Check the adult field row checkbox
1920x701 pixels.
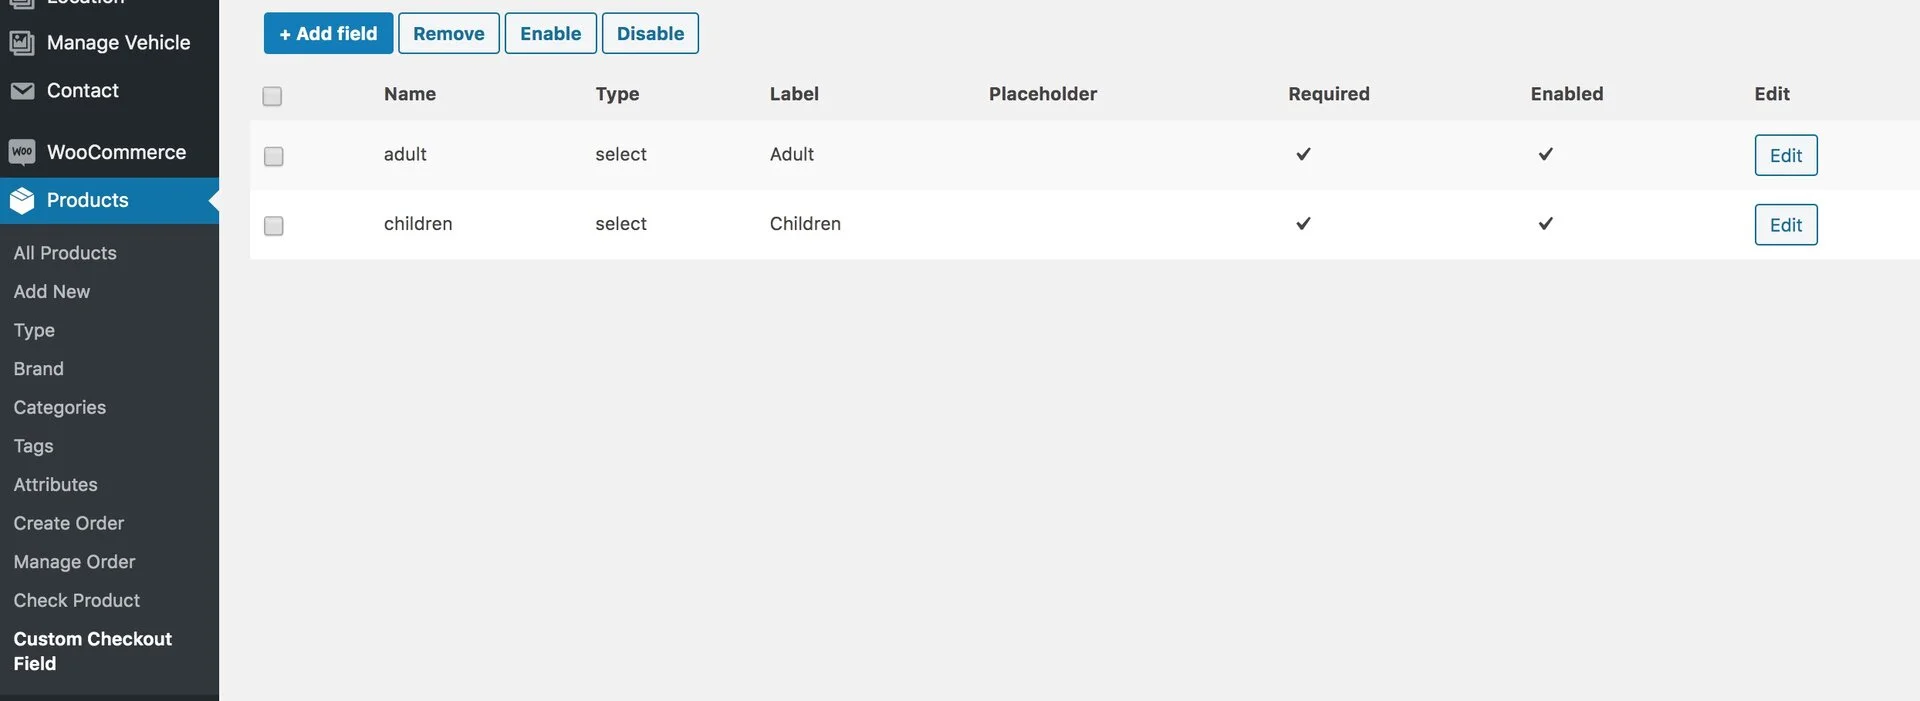point(273,156)
